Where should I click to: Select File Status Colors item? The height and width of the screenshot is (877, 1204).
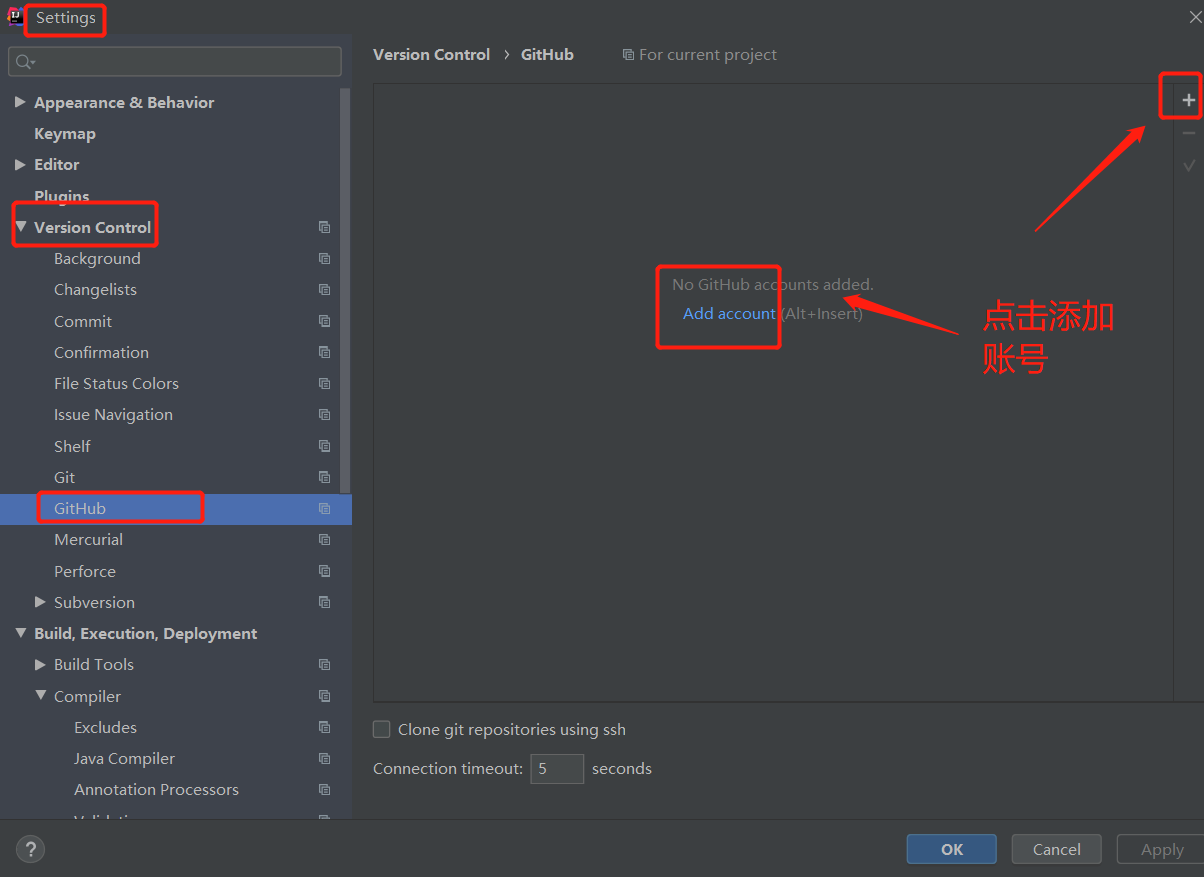pyautogui.click(x=116, y=384)
